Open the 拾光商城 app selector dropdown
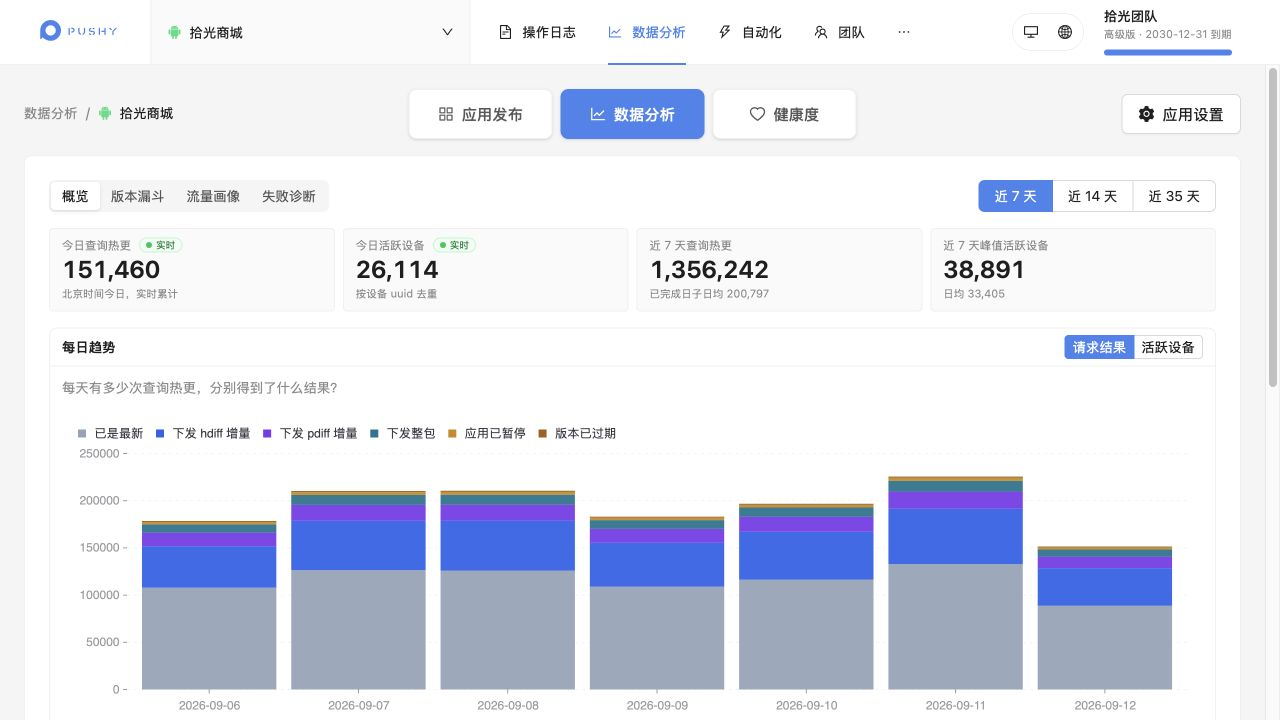 pos(310,32)
